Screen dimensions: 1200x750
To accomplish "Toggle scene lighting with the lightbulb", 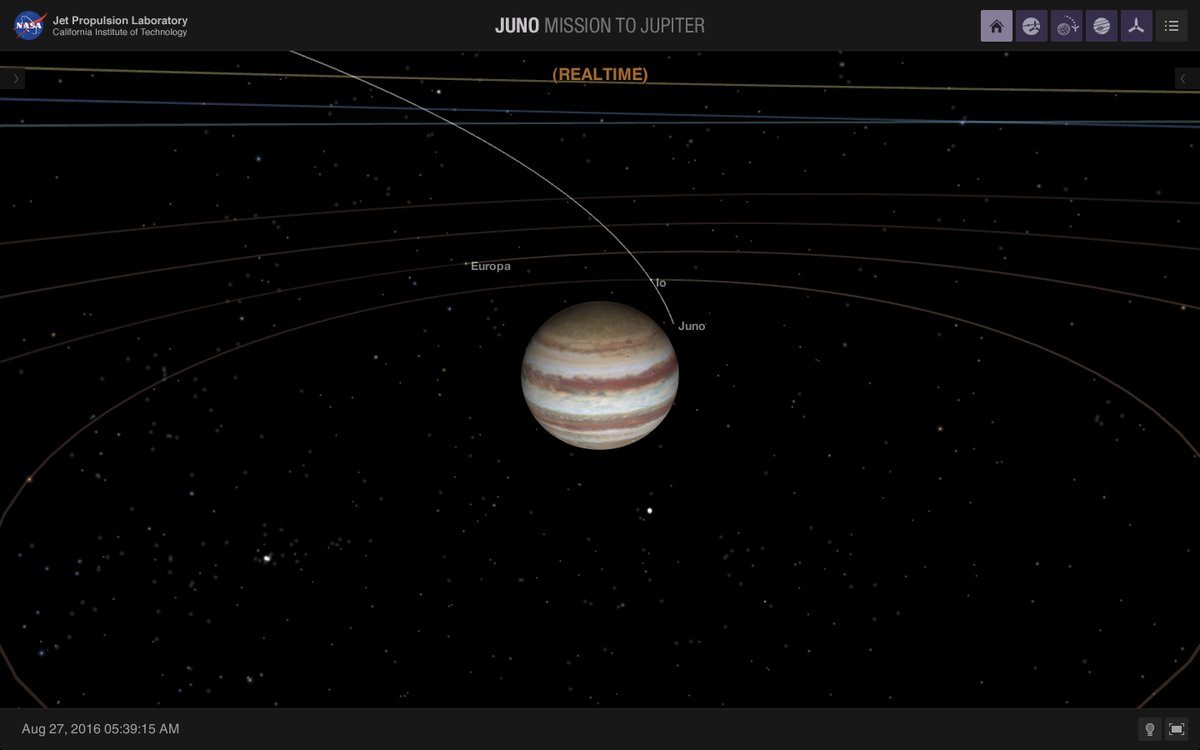I will [1150, 729].
